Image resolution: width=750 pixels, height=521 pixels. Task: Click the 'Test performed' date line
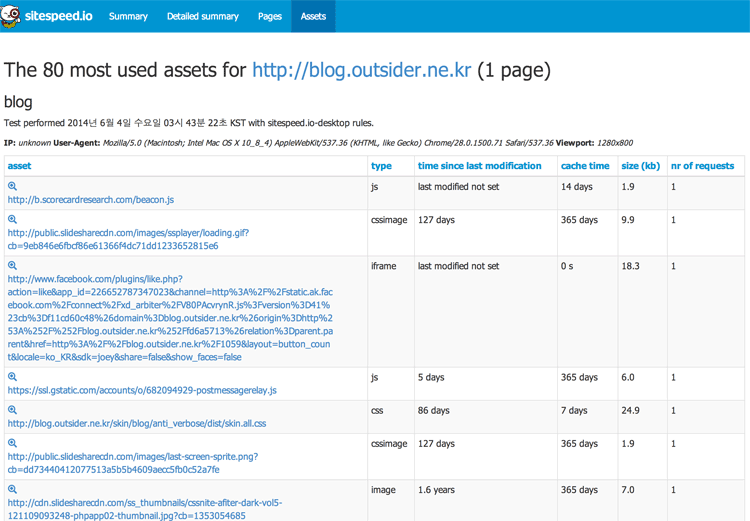pyautogui.click(x=188, y=123)
